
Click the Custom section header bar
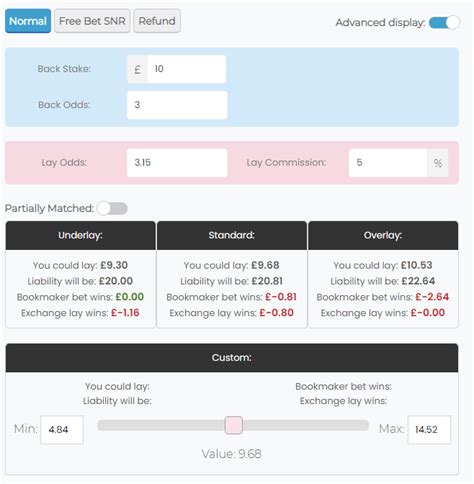[232, 358]
